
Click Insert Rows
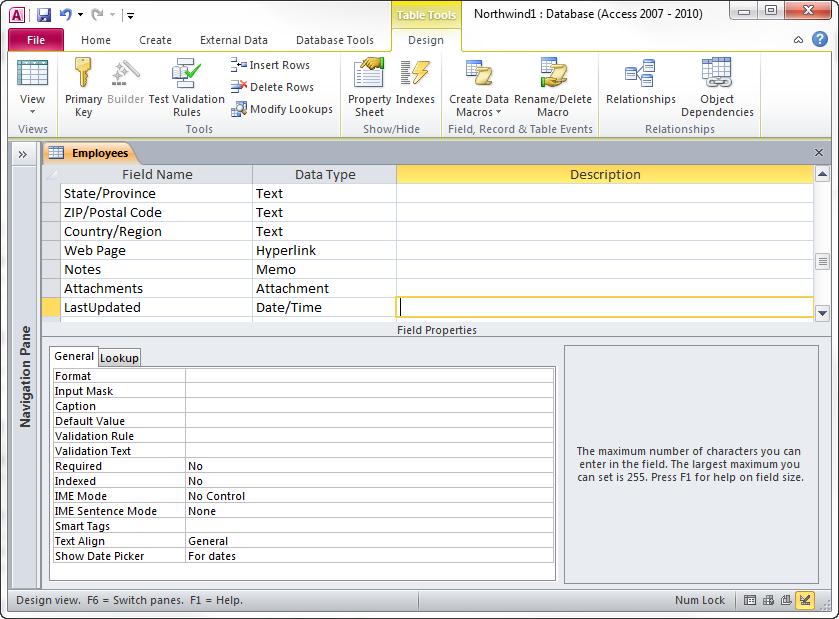point(271,65)
